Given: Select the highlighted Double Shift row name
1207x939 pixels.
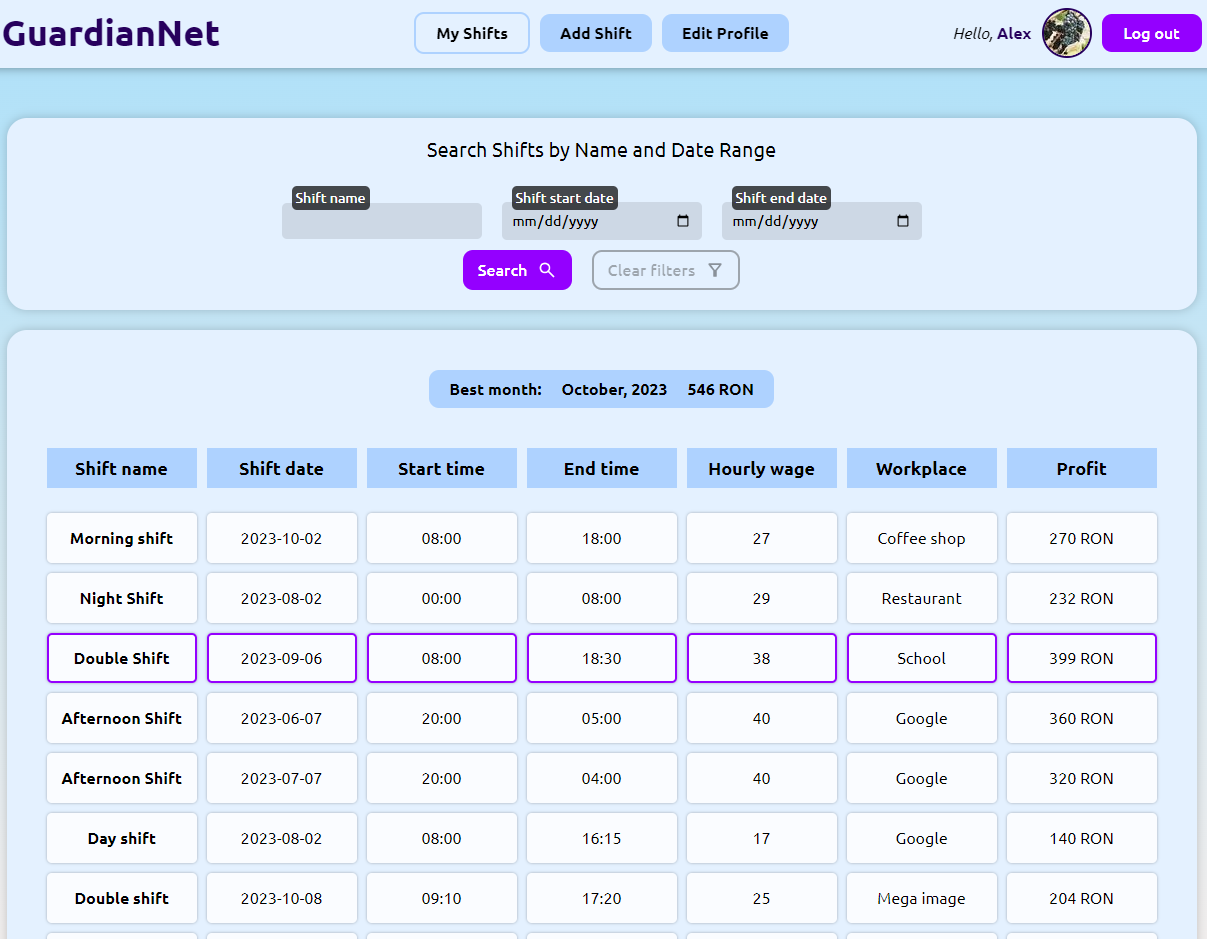Looking at the screenshot, I should pyautogui.click(x=121, y=658).
